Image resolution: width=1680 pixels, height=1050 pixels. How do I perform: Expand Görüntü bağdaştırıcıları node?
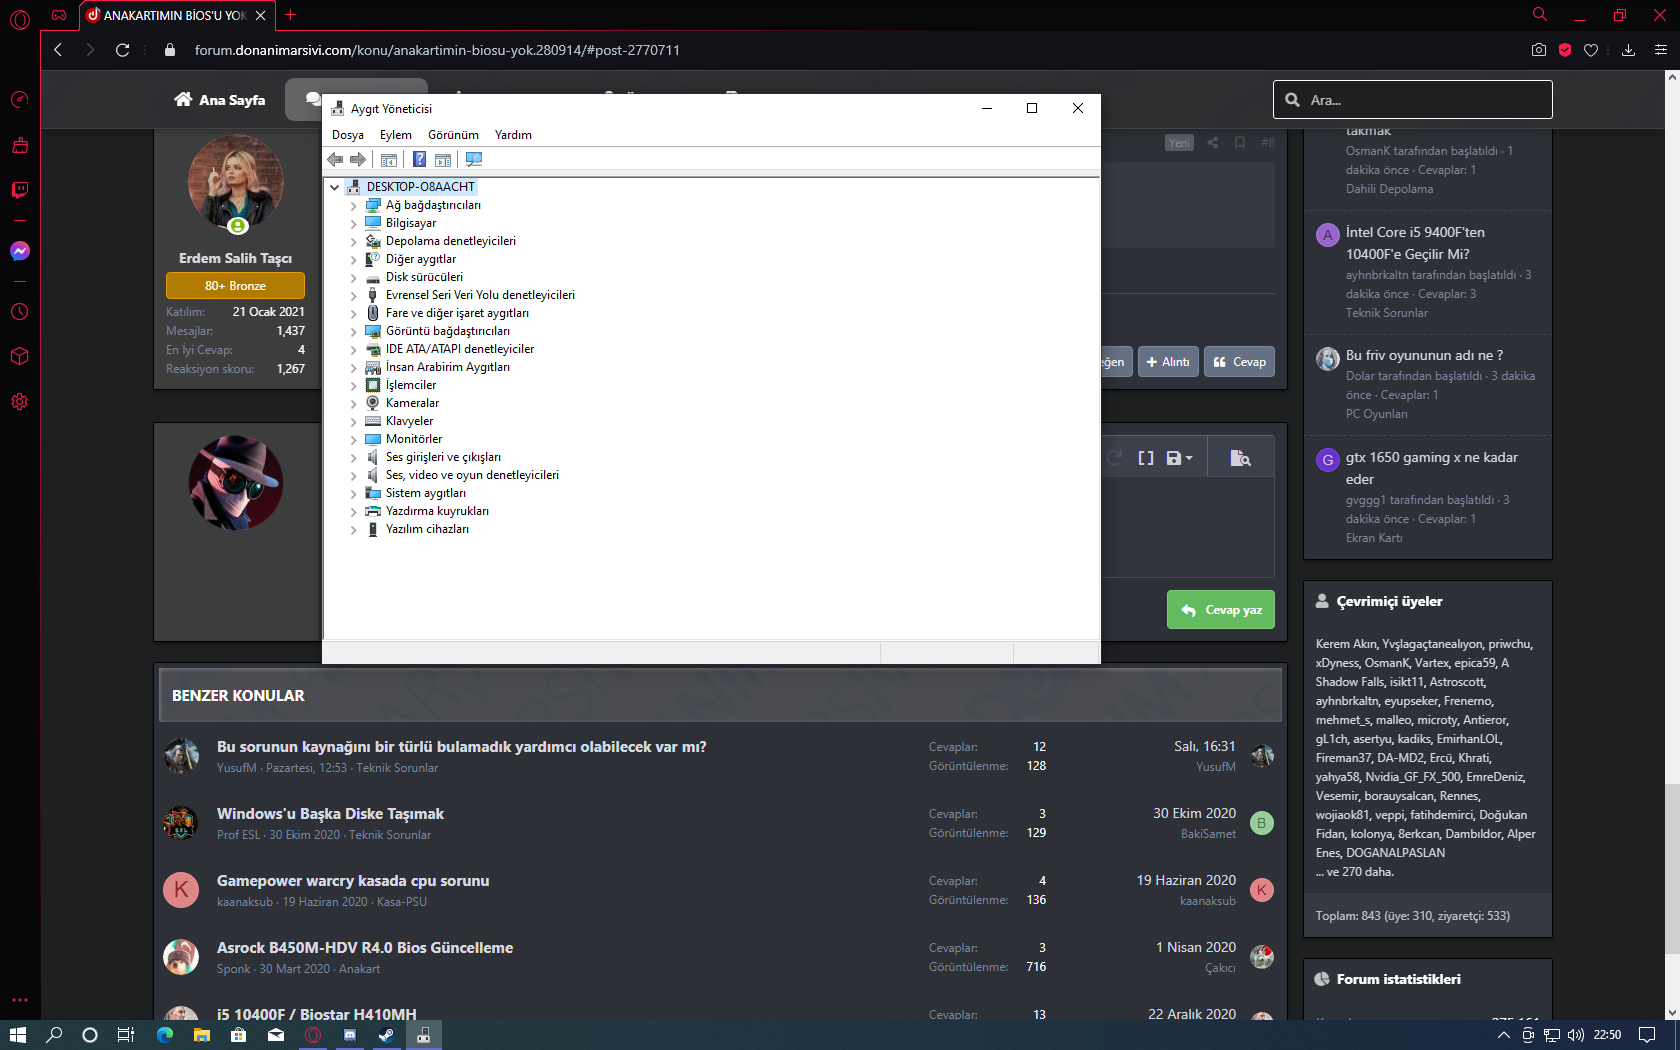354,332
